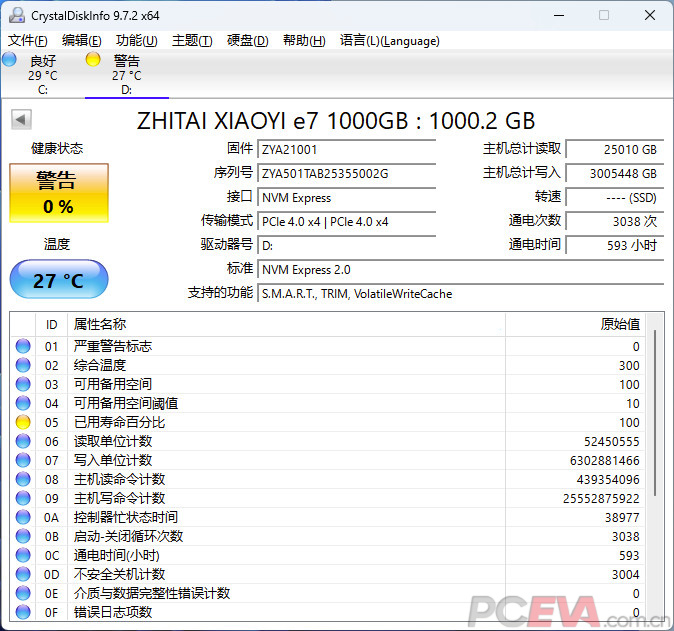Click the blue status icon for drive C:
This screenshot has height=631, width=674.
pyautogui.click(x=10, y=60)
